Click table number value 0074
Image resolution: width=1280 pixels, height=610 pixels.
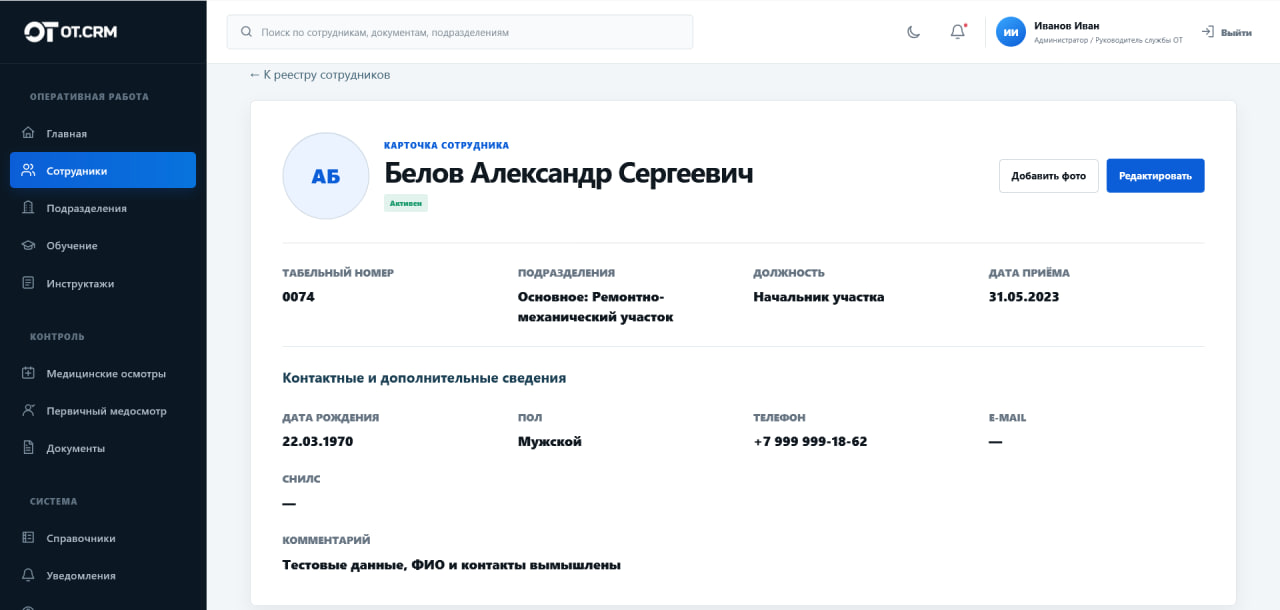[299, 297]
